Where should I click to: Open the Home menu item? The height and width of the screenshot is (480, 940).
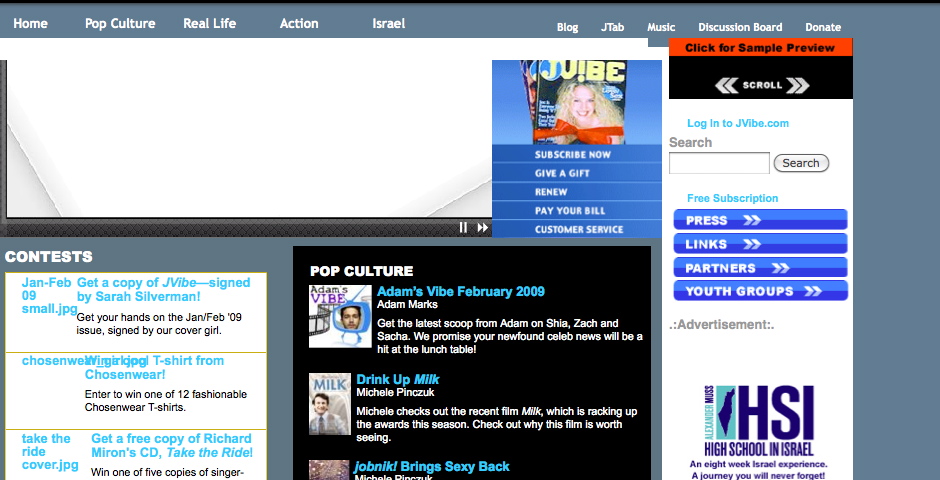click(31, 23)
